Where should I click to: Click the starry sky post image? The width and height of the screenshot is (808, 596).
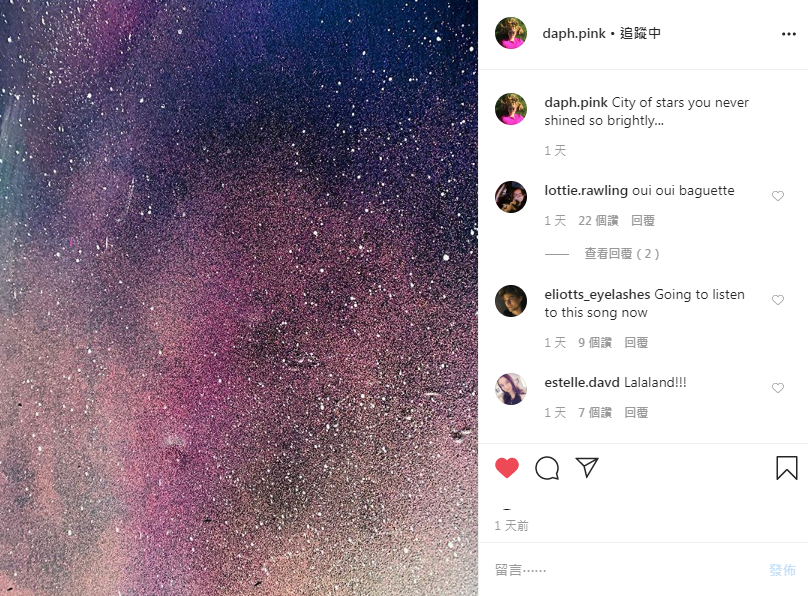tap(239, 298)
